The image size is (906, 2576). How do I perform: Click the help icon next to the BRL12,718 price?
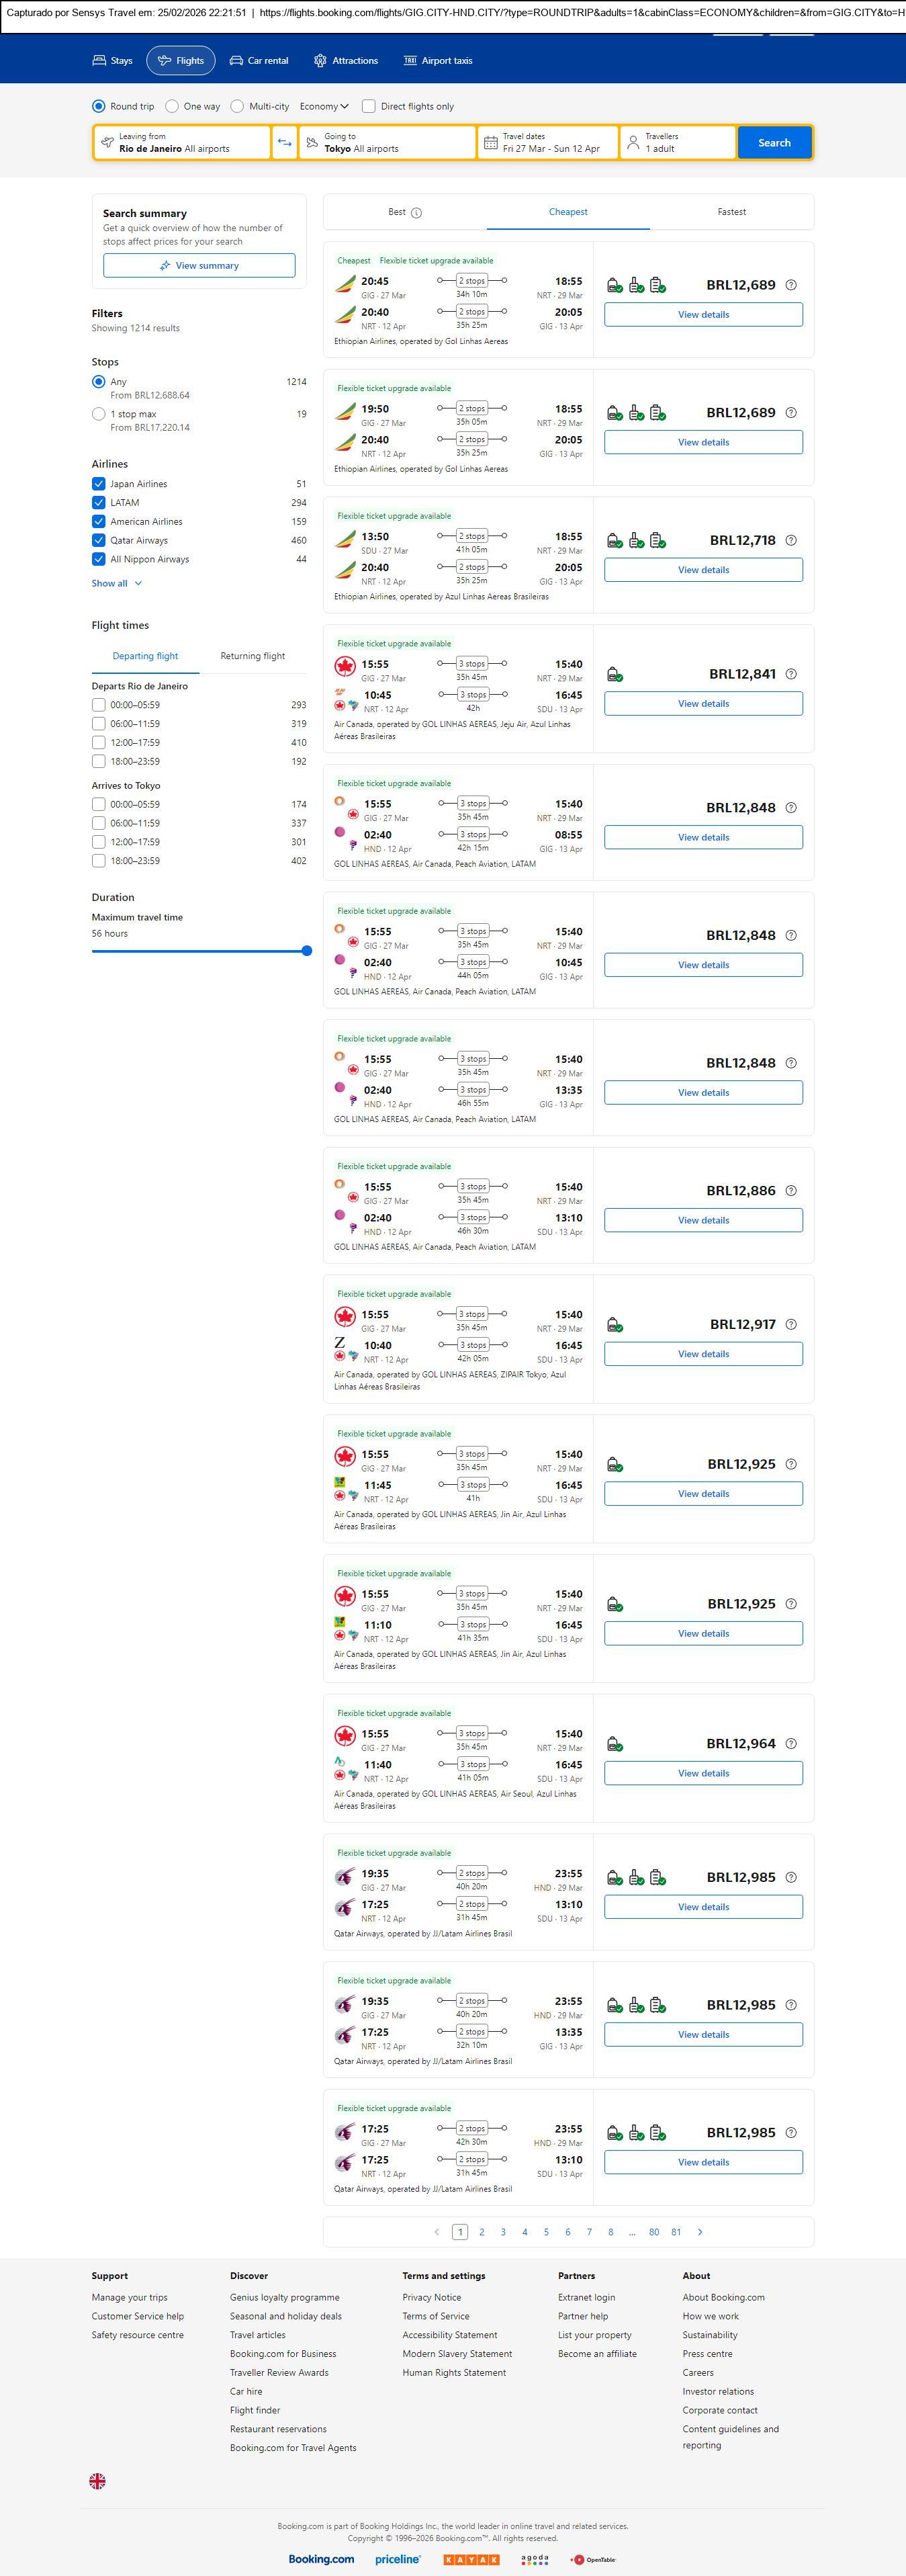[x=791, y=541]
